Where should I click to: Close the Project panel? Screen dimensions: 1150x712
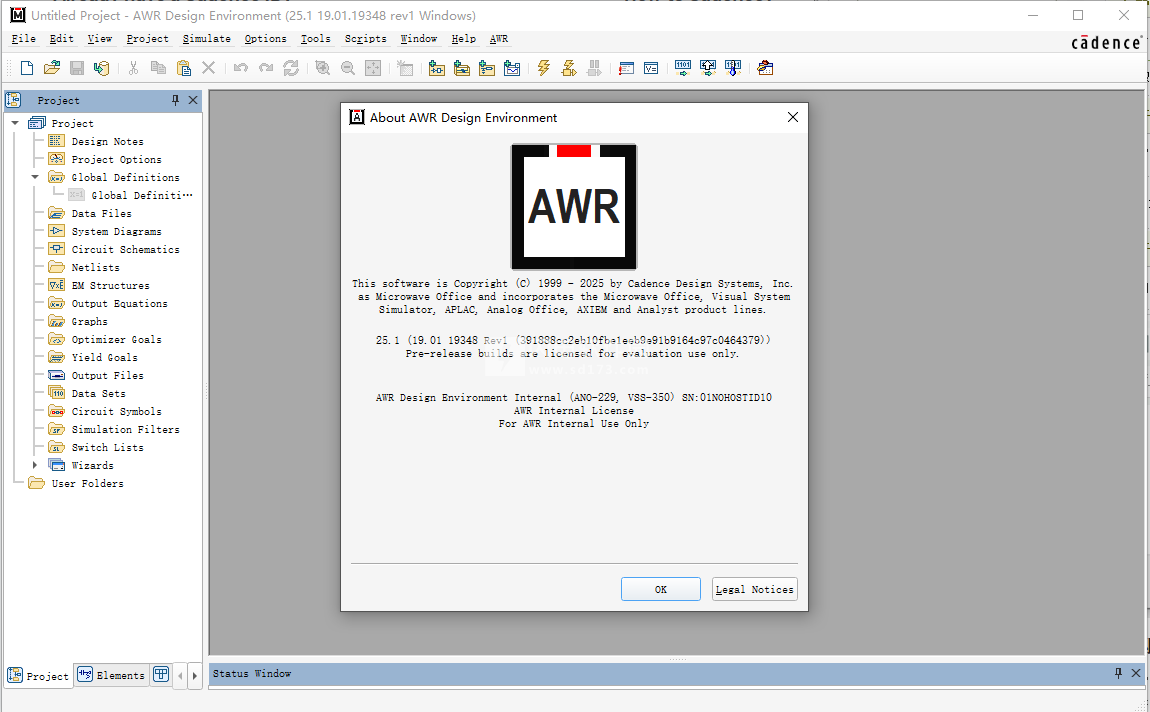tap(193, 100)
